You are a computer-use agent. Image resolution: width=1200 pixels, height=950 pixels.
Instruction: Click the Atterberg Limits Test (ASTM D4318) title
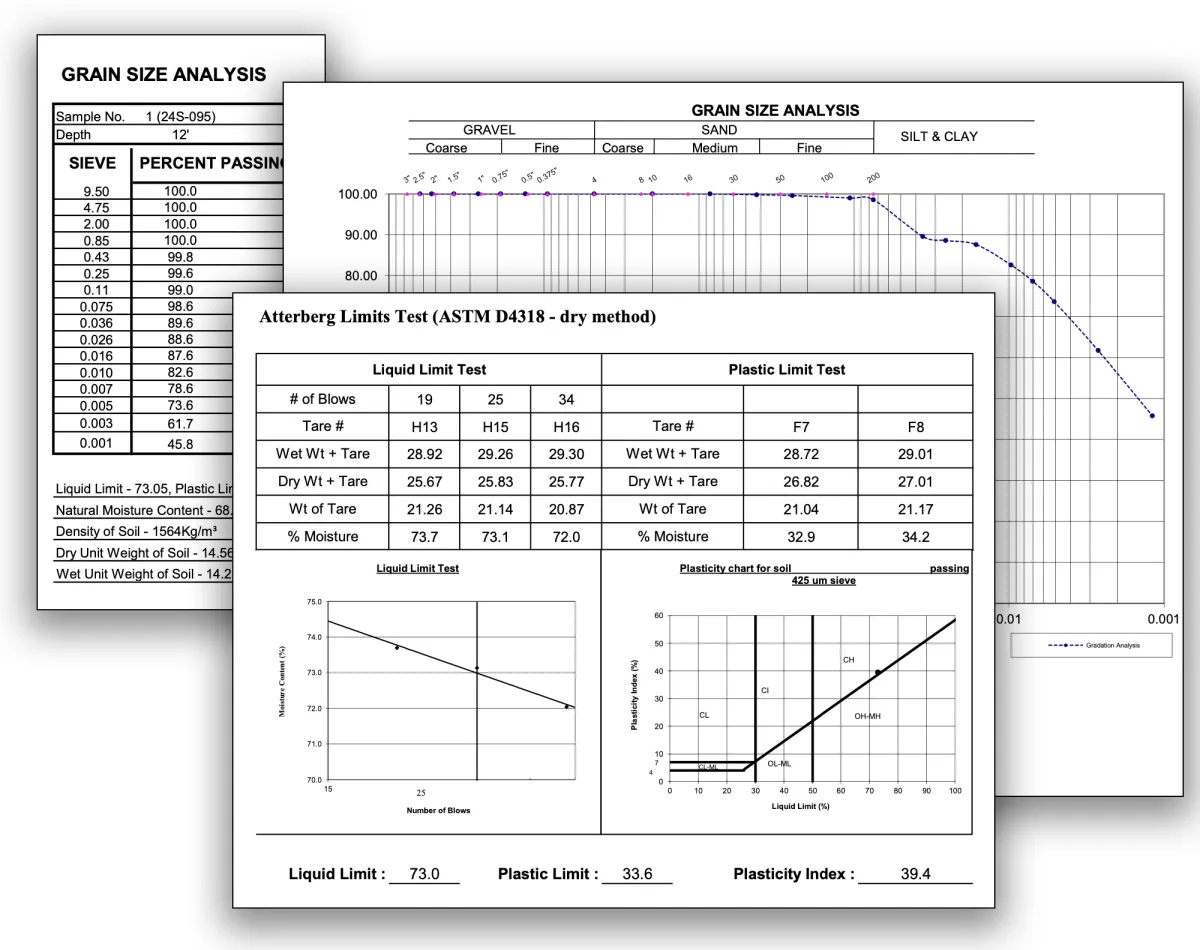[x=457, y=317]
